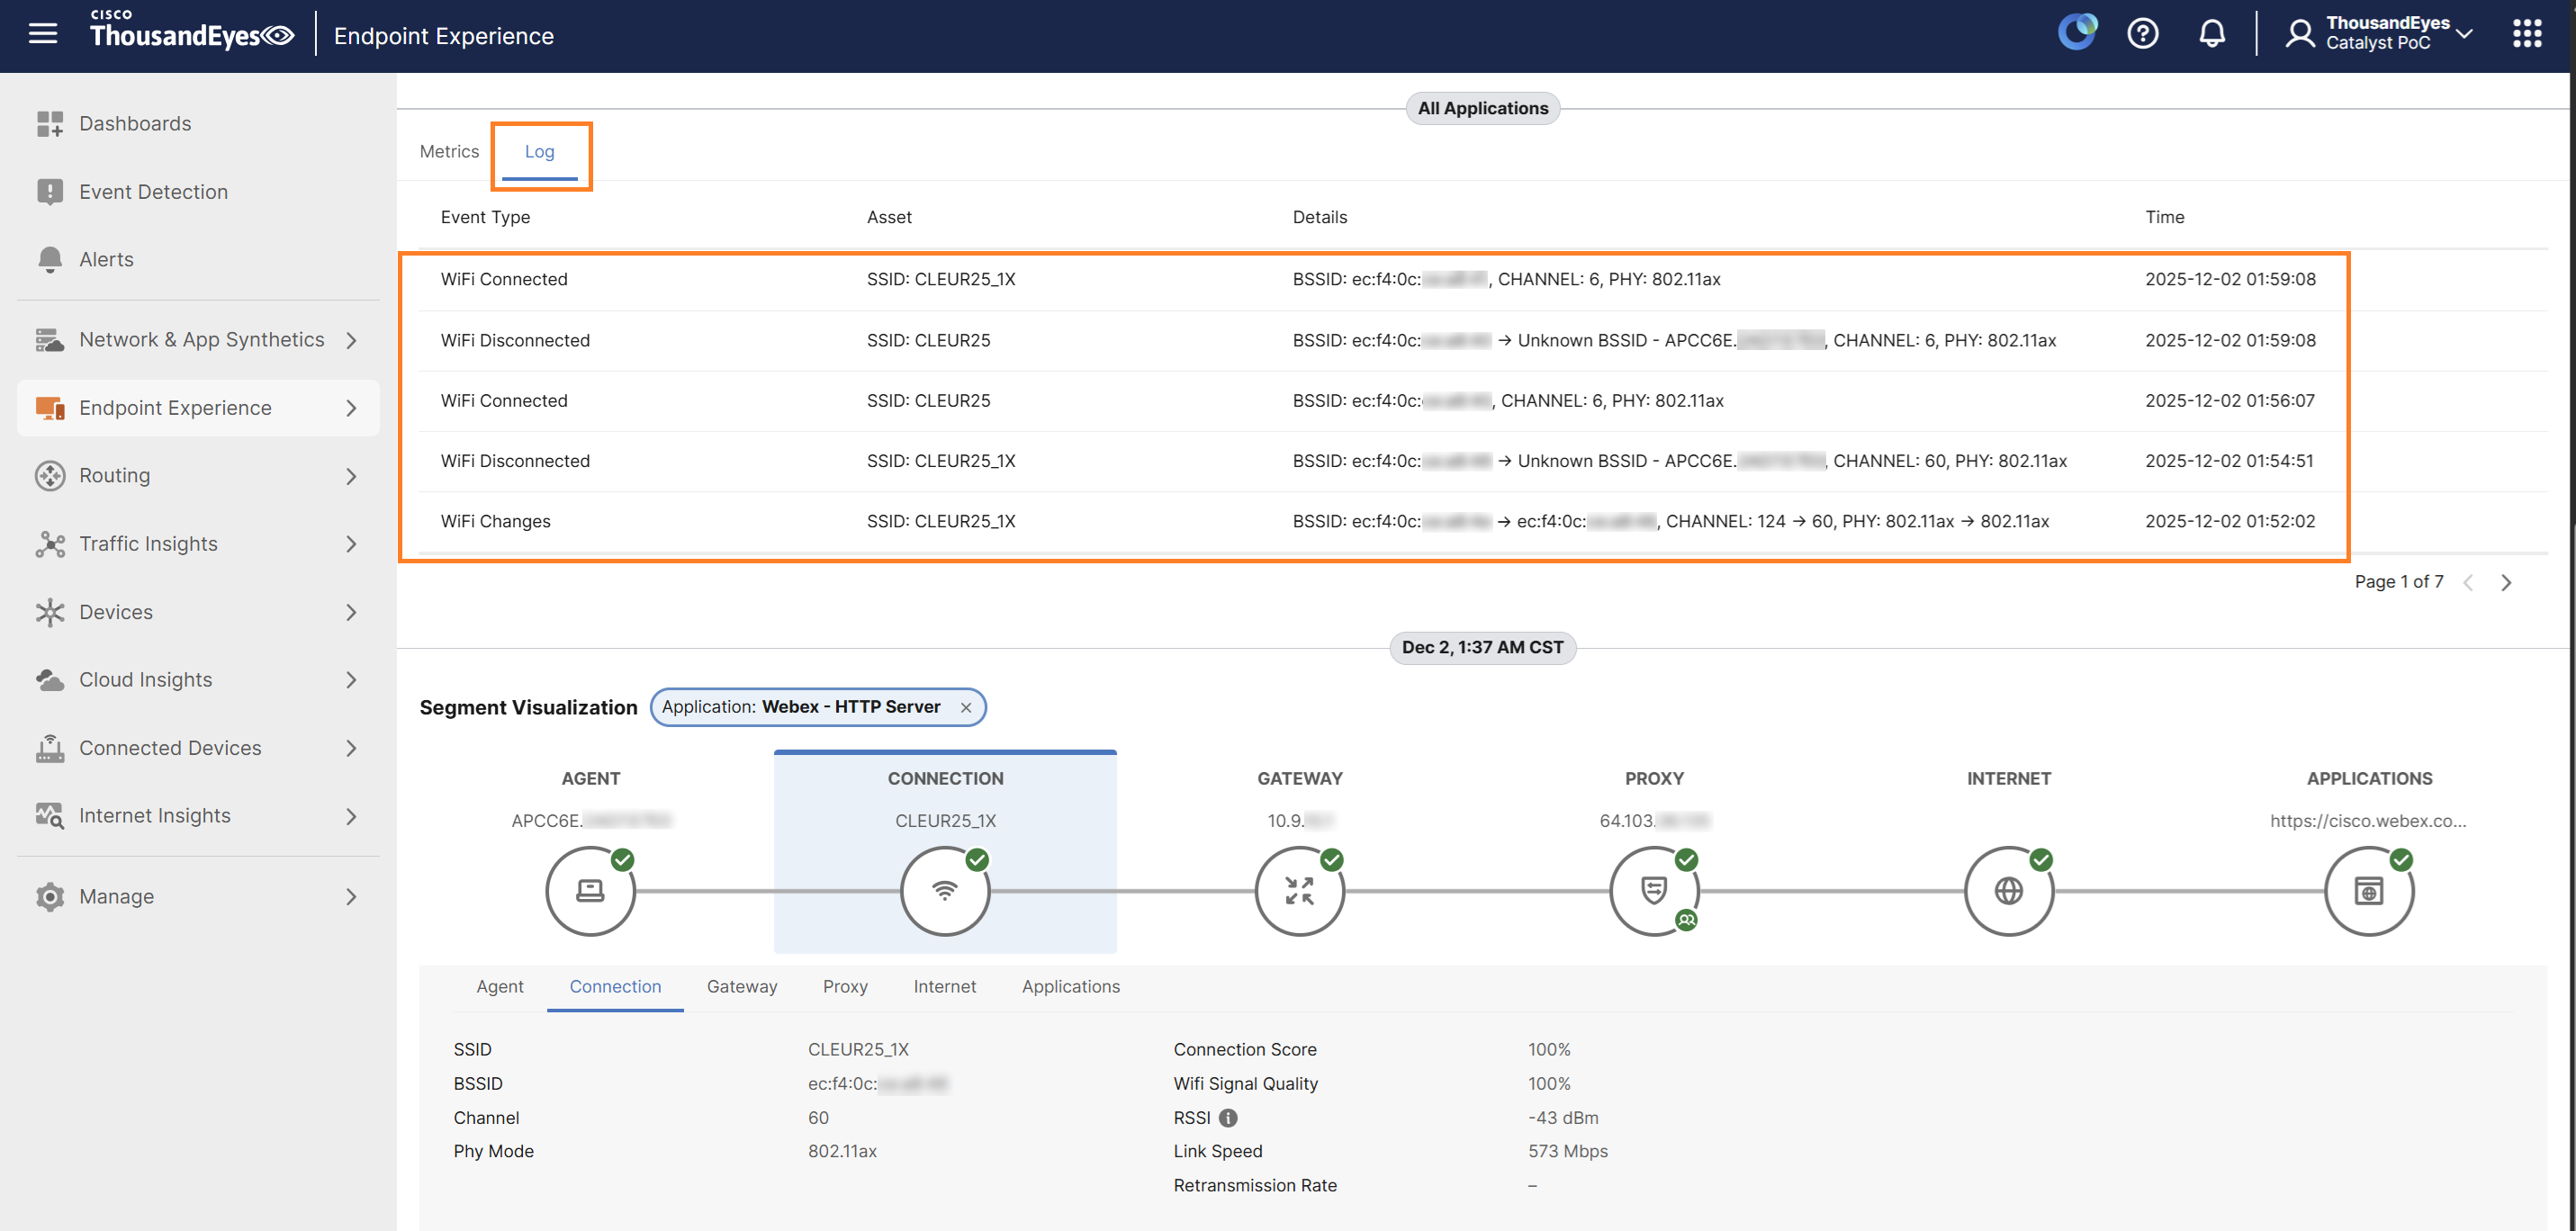The width and height of the screenshot is (2576, 1231).
Task: Expand Cloud Insights submenu
Action: point(351,680)
